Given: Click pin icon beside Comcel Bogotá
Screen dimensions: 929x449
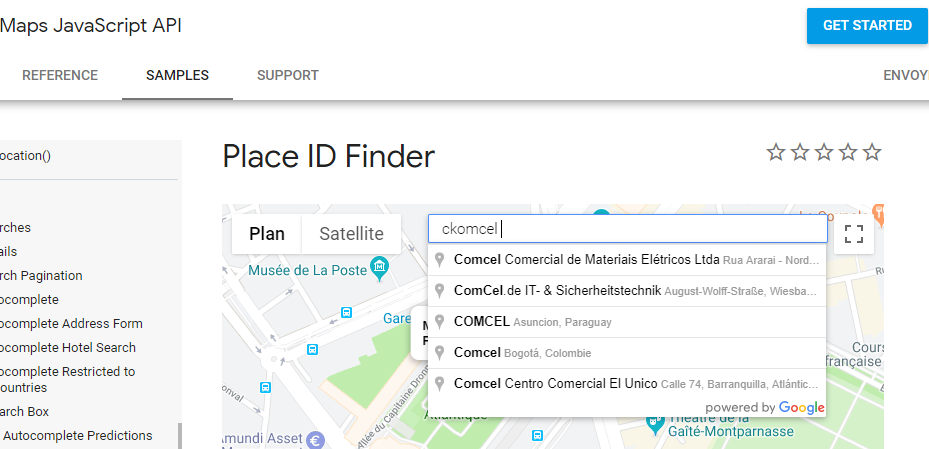Looking at the screenshot, I should click(x=439, y=353).
